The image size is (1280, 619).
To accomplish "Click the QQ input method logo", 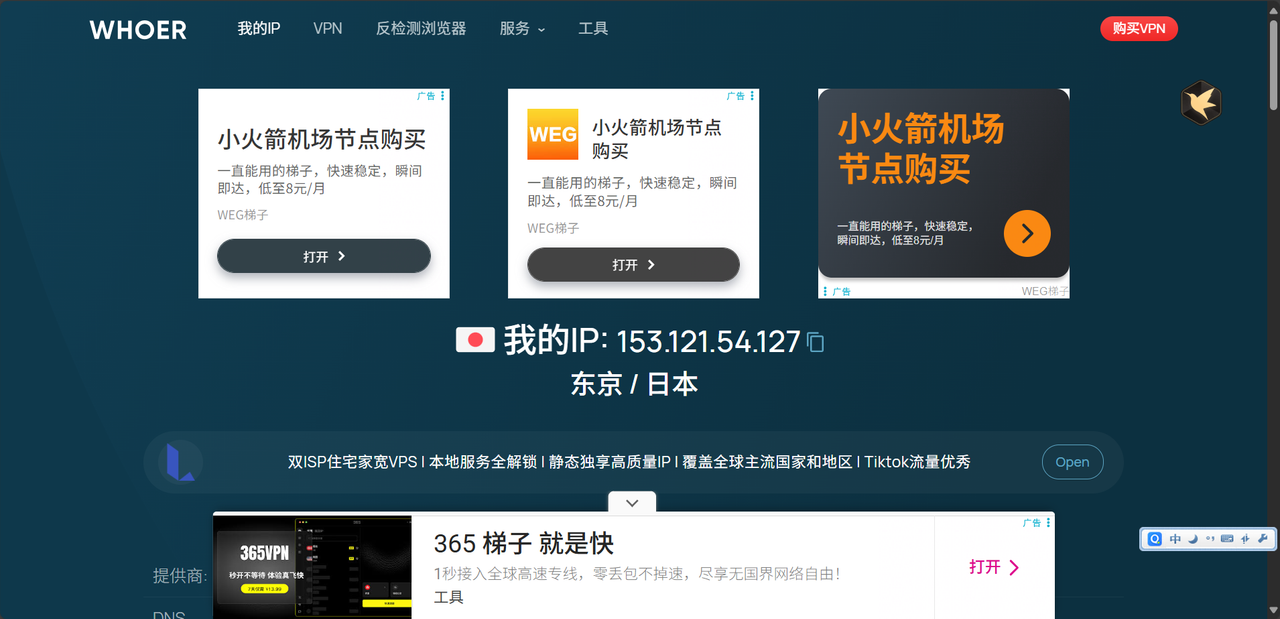I will coord(1154,539).
